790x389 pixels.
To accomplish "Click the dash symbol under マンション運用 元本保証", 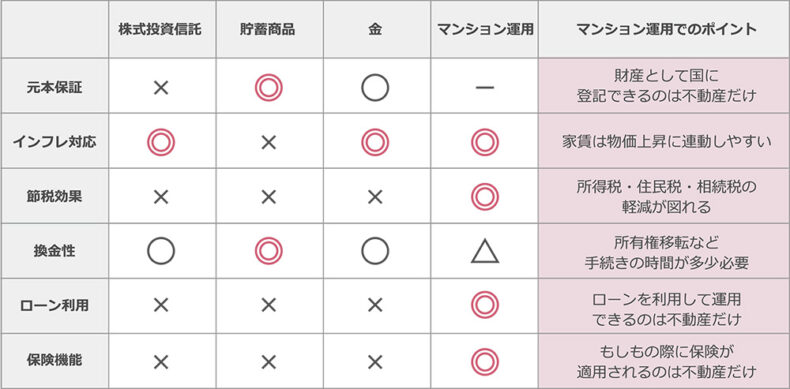I will pos(485,88).
